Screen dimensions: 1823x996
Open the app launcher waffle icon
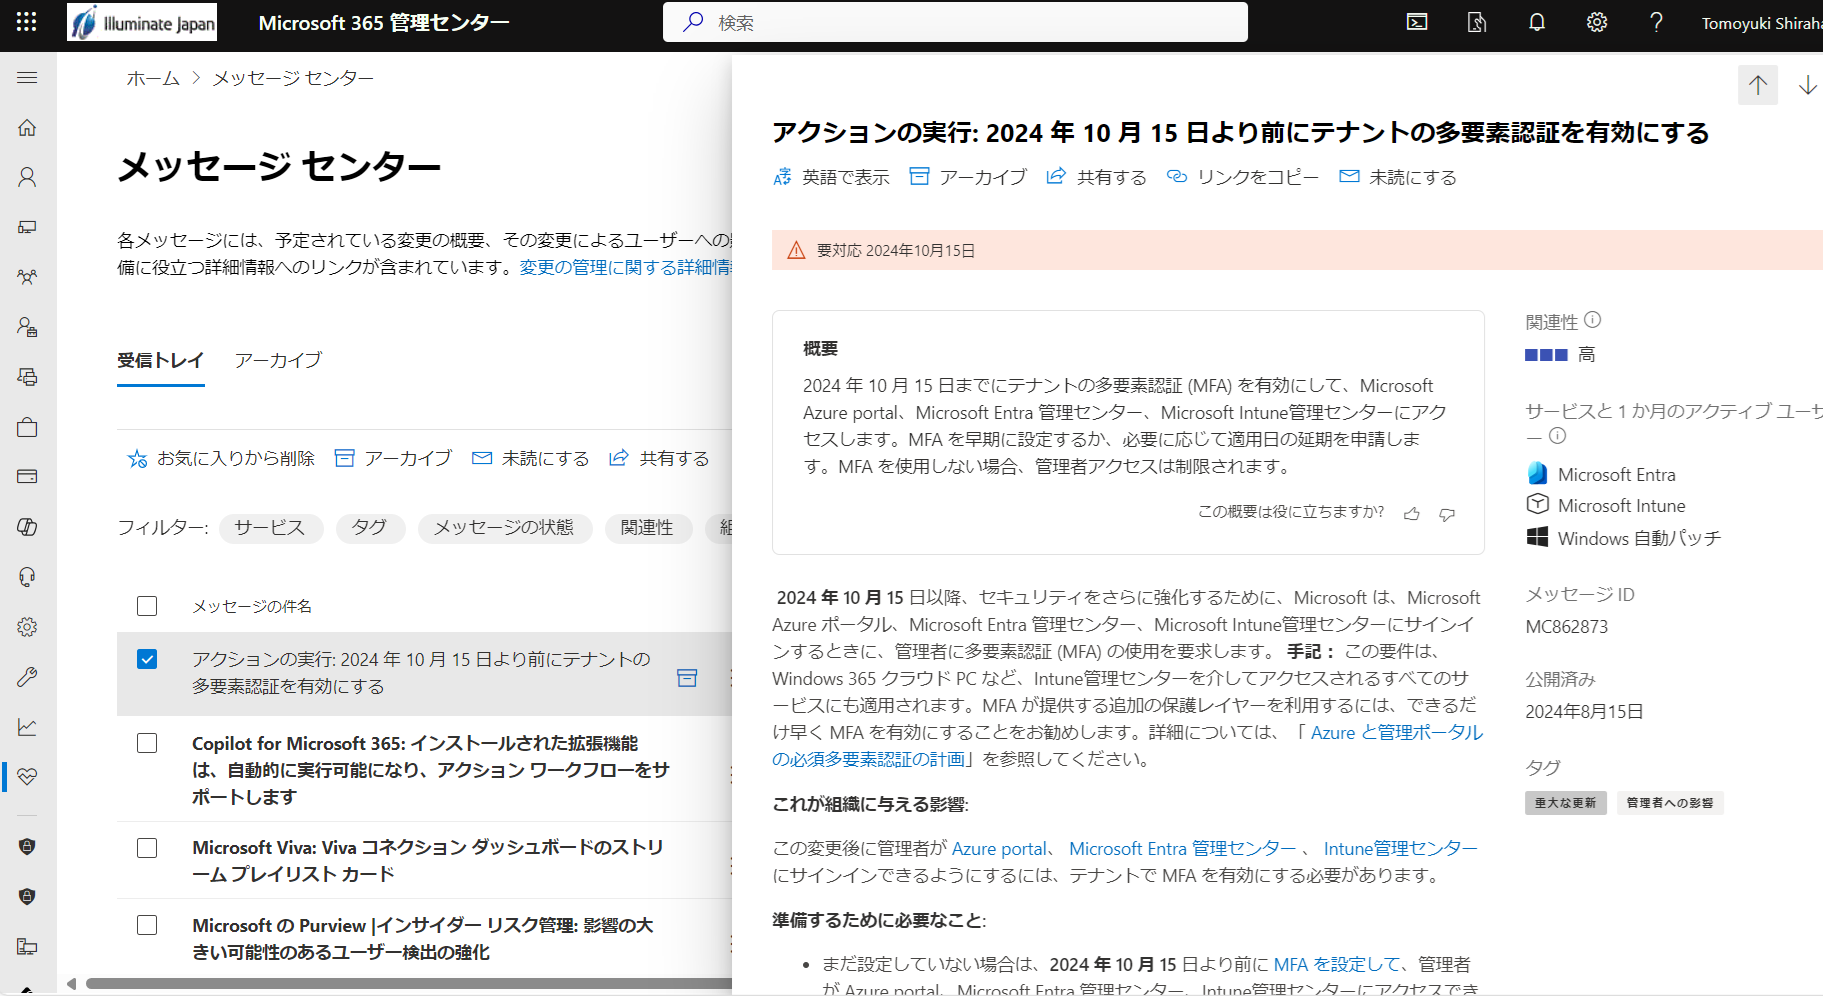[x=27, y=22]
